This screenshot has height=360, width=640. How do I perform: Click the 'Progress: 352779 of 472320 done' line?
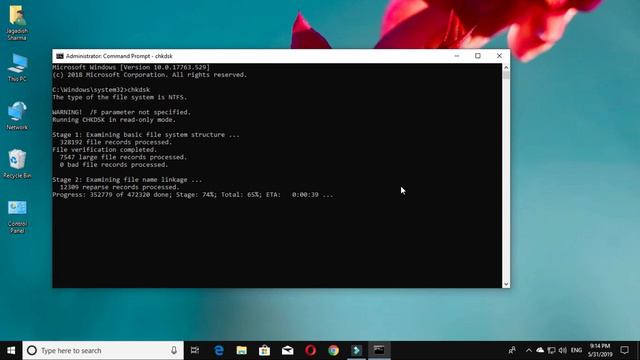pos(193,195)
